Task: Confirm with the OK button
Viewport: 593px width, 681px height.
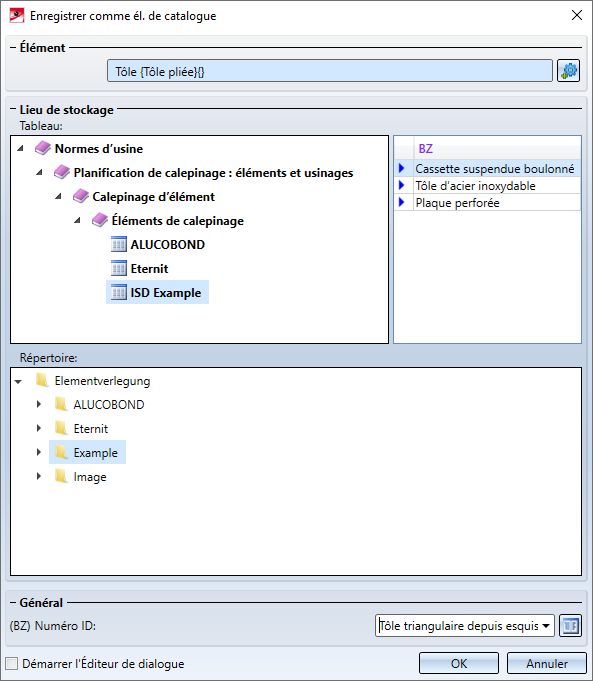Action: pyautogui.click(x=459, y=663)
